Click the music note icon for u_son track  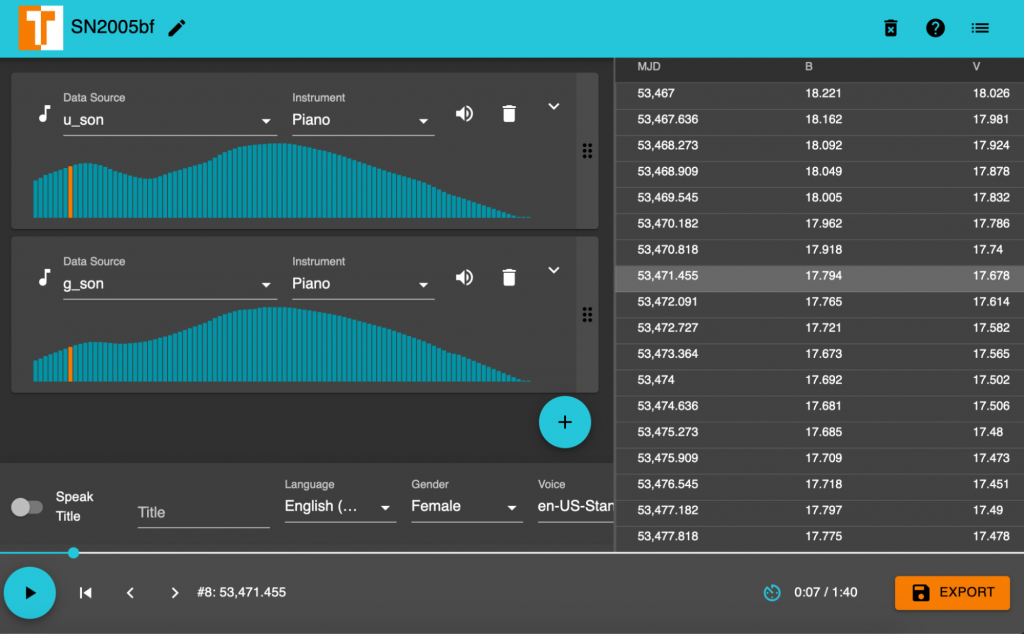click(x=44, y=114)
